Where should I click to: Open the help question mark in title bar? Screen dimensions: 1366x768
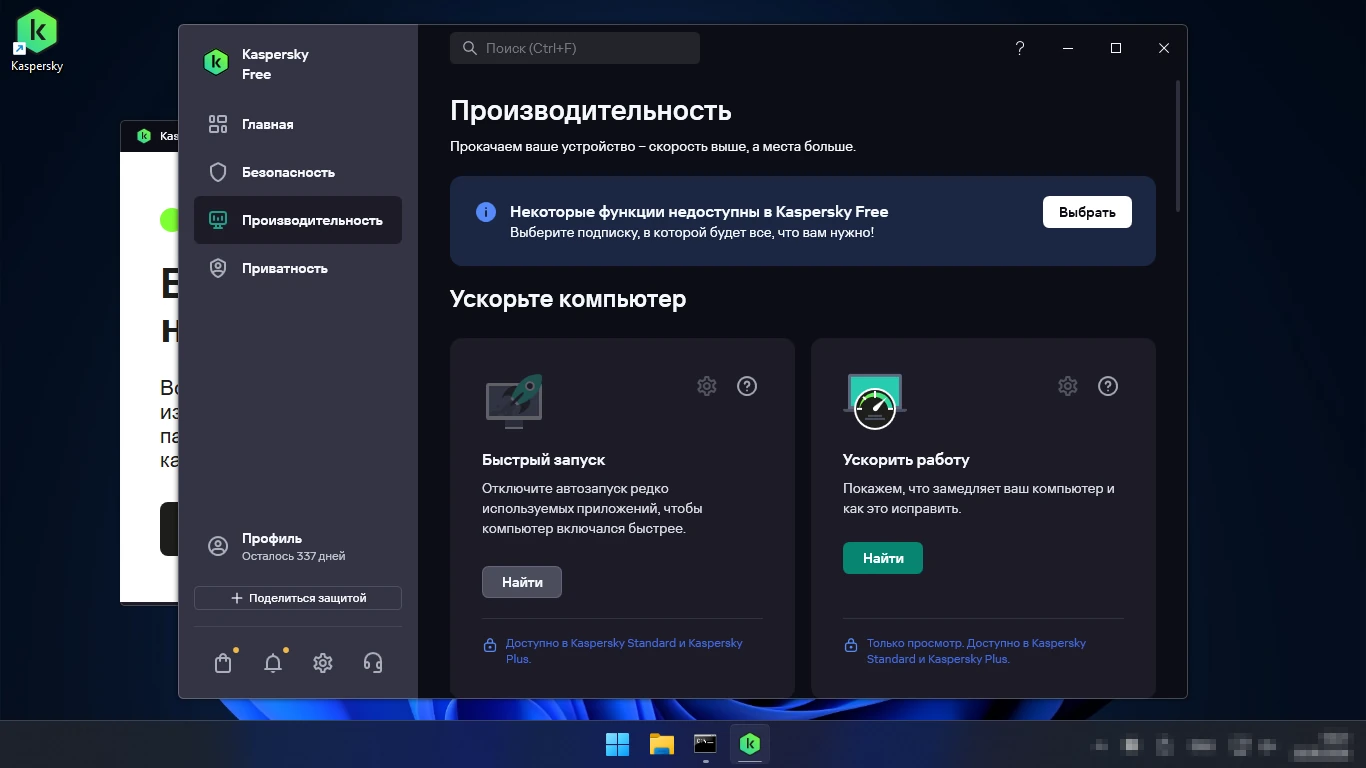1020,48
